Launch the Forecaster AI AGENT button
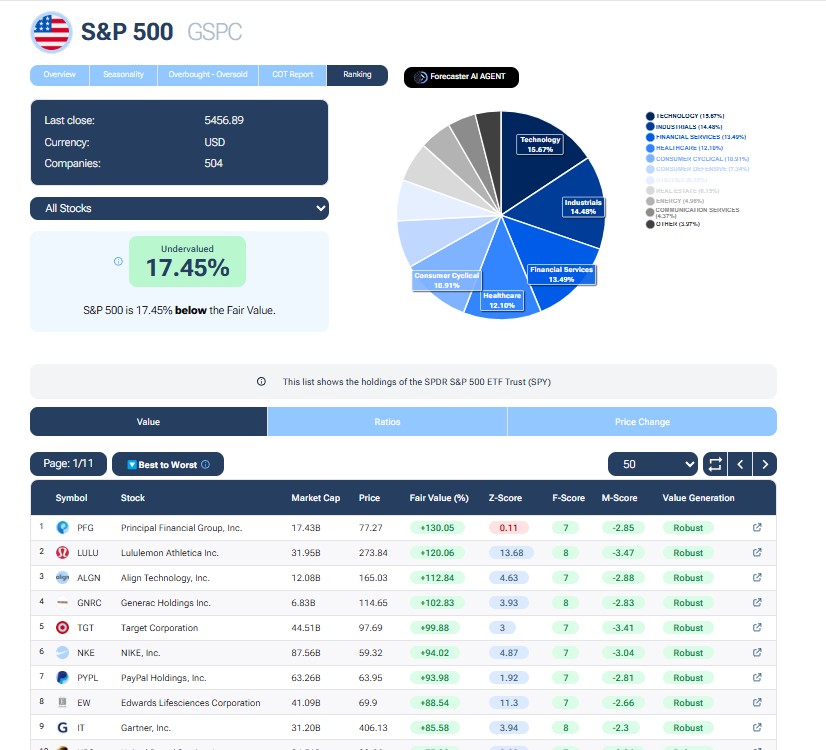The width and height of the screenshot is (826, 750). pyautogui.click(x=461, y=77)
